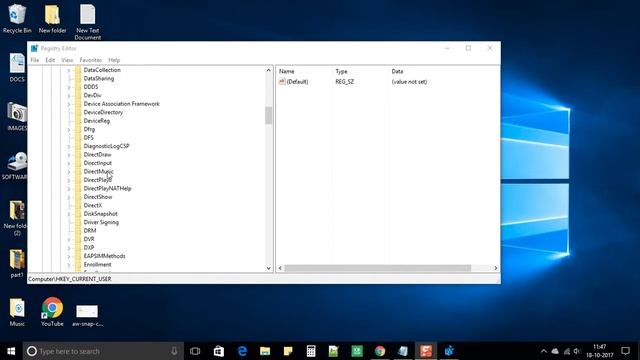Expand the DirectDraw registry key
Viewport: 640px width, 360px height.
point(69,155)
